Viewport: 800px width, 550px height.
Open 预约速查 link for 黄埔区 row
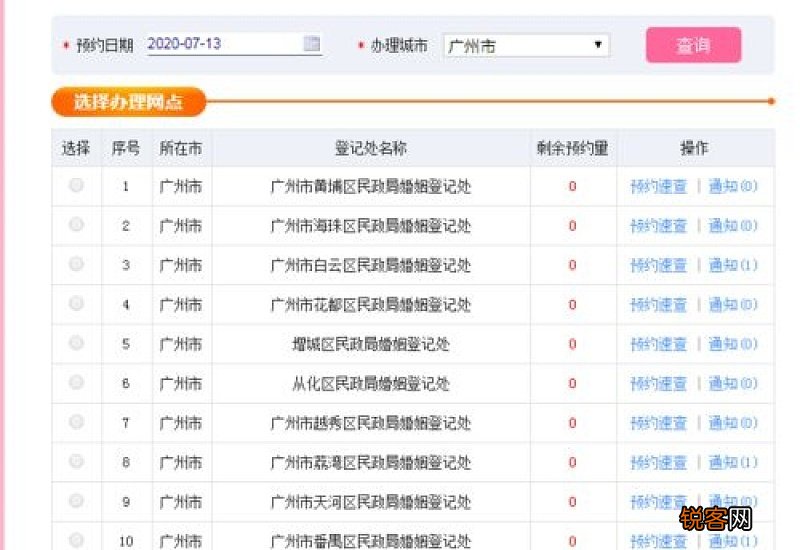click(659, 186)
